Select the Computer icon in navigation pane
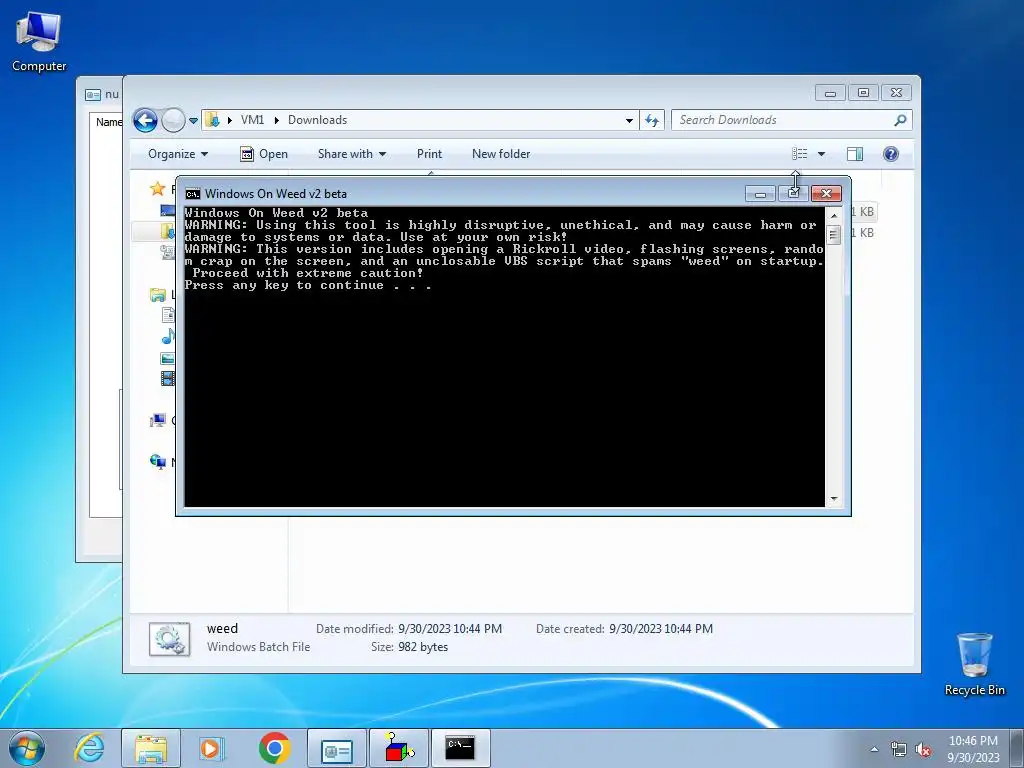 pyautogui.click(x=157, y=420)
